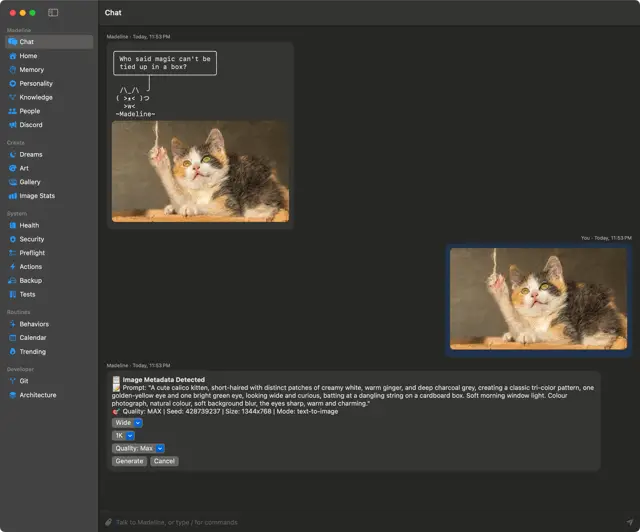
Task: Click the Cancel button
Action: (x=164, y=461)
